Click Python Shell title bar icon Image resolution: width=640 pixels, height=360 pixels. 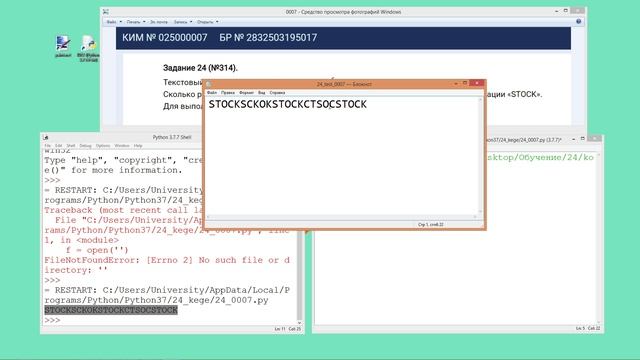(x=46, y=138)
